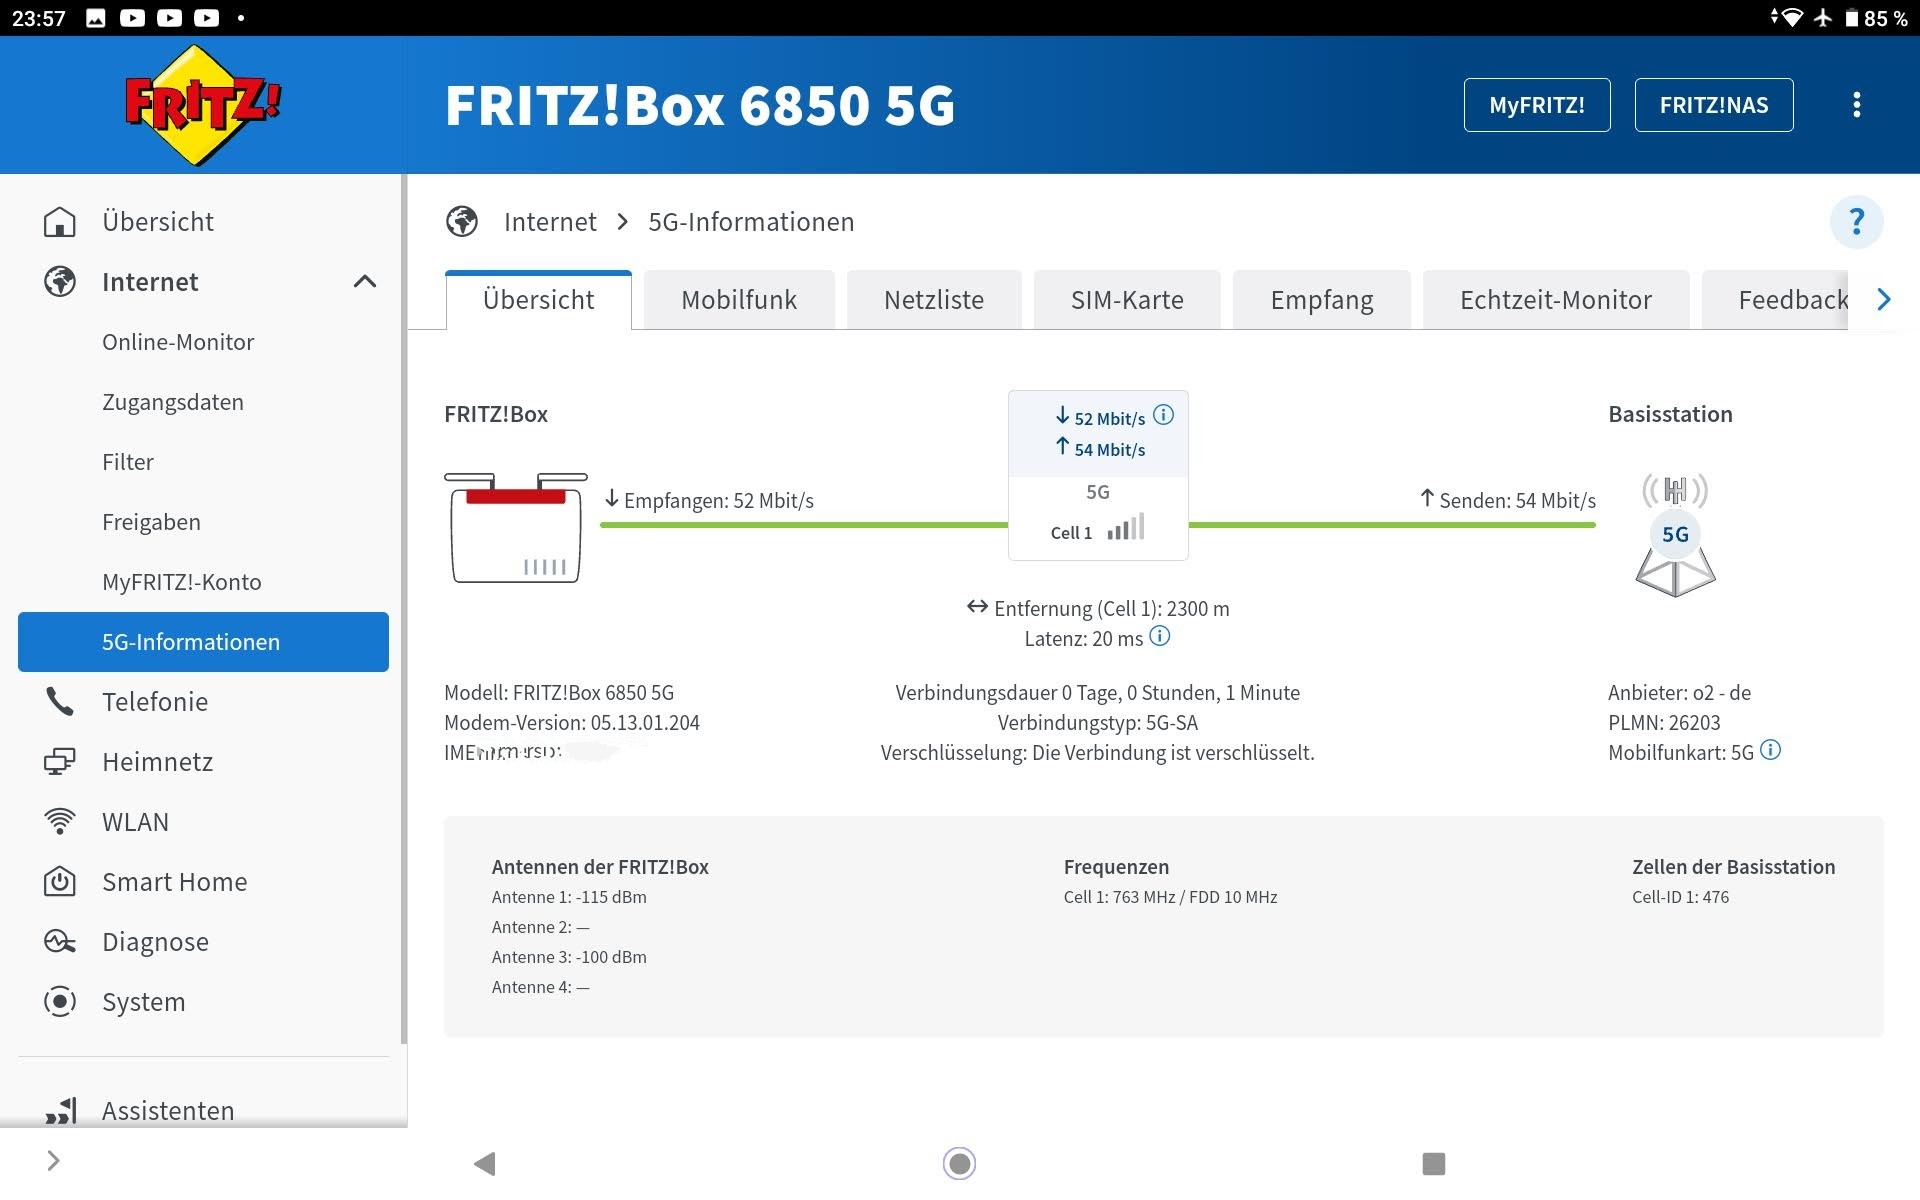Screen dimensions: 1920x1200
Task: Click info icon next to 52 Mbit/s
Action: (1163, 415)
